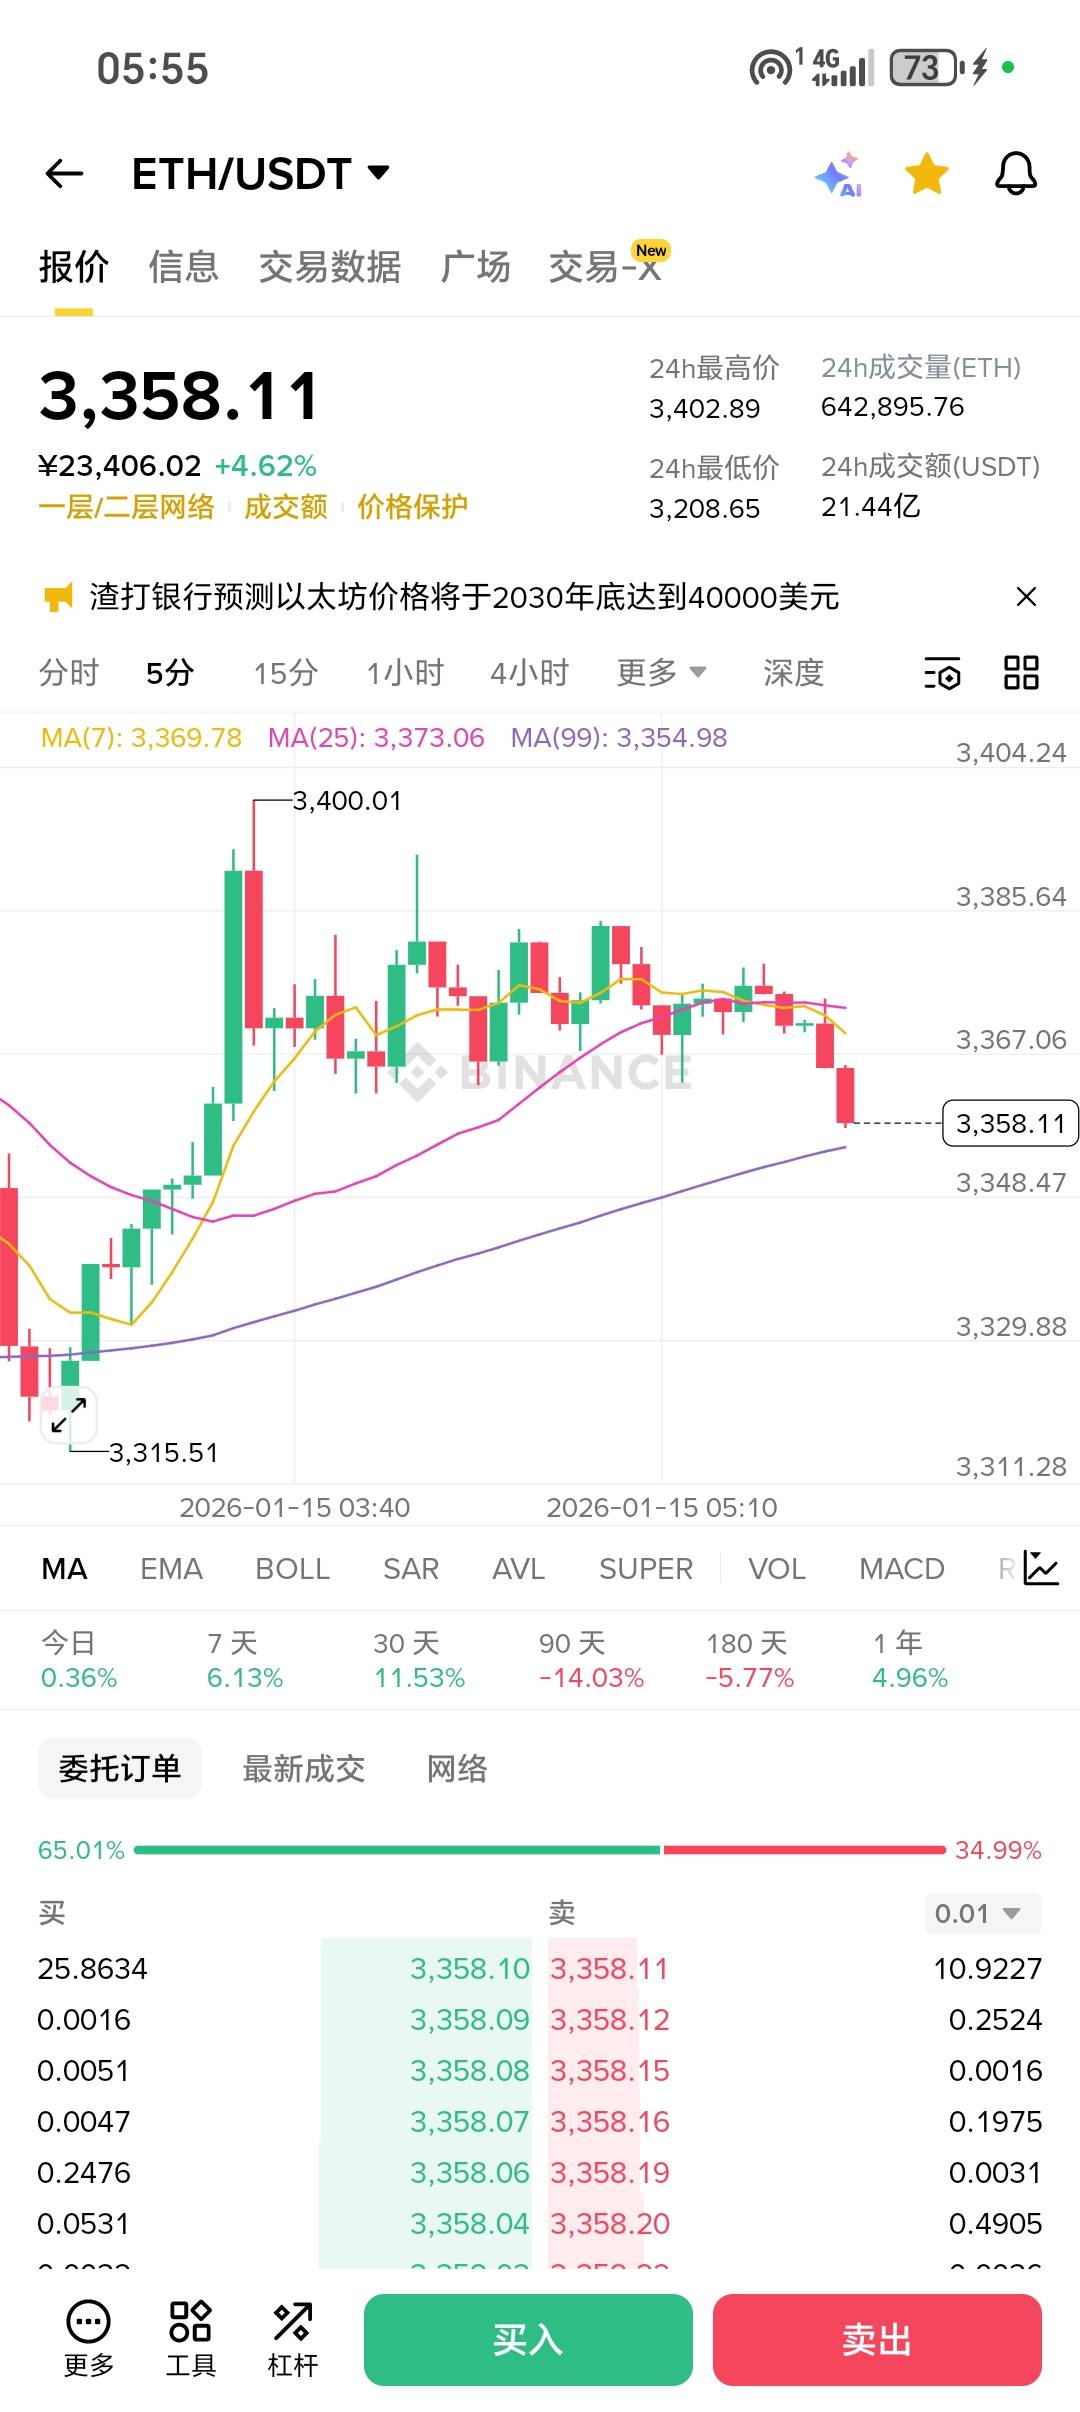
Task: Open price alert bell icon
Action: (x=1015, y=174)
